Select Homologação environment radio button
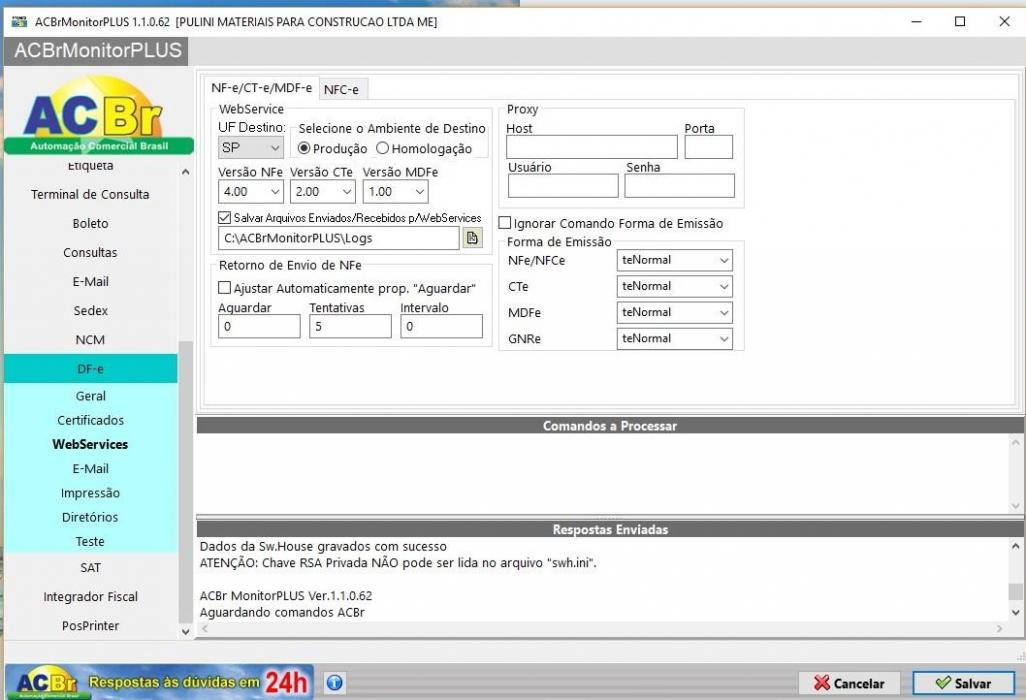This screenshot has height=700, width=1026. (383, 149)
